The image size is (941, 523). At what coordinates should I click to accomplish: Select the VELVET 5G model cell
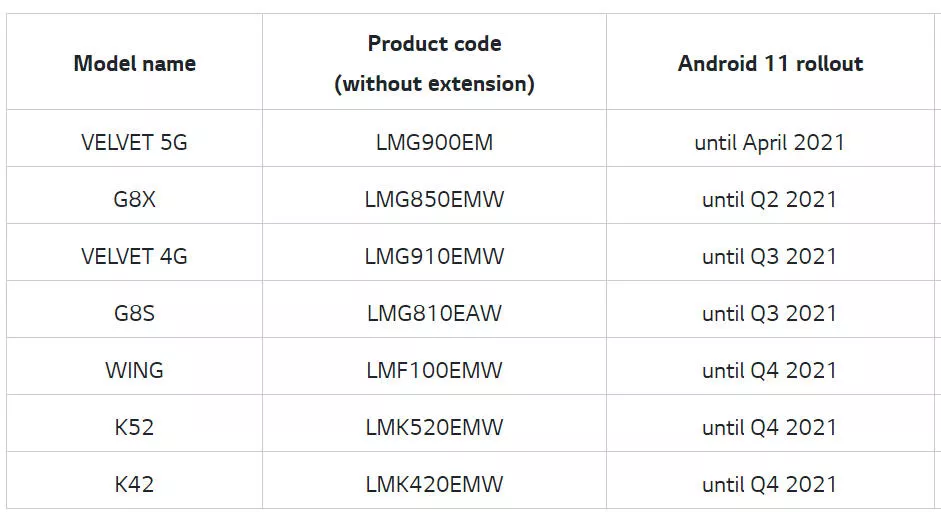134,142
